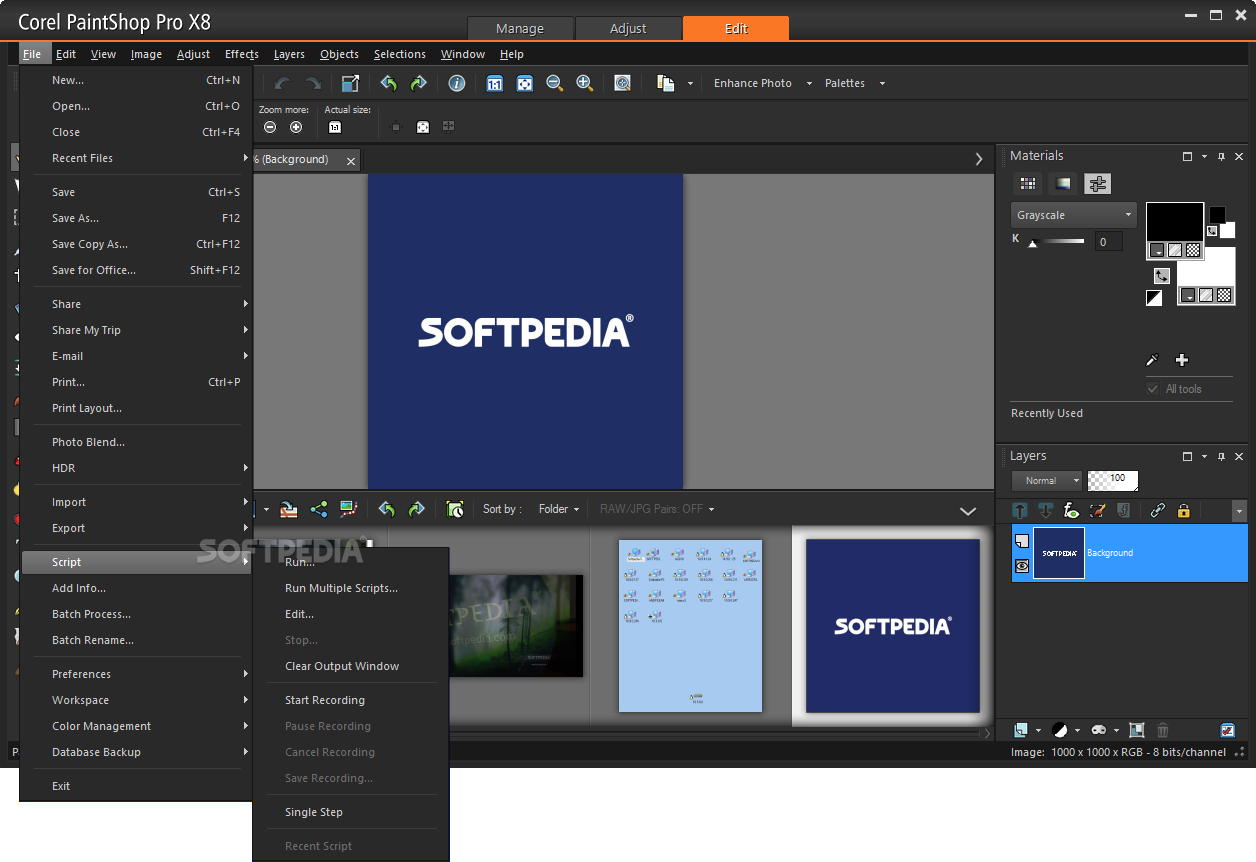
Task: Open Sort by Folder dropdown
Action: pyautogui.click(x=559, y=509)
